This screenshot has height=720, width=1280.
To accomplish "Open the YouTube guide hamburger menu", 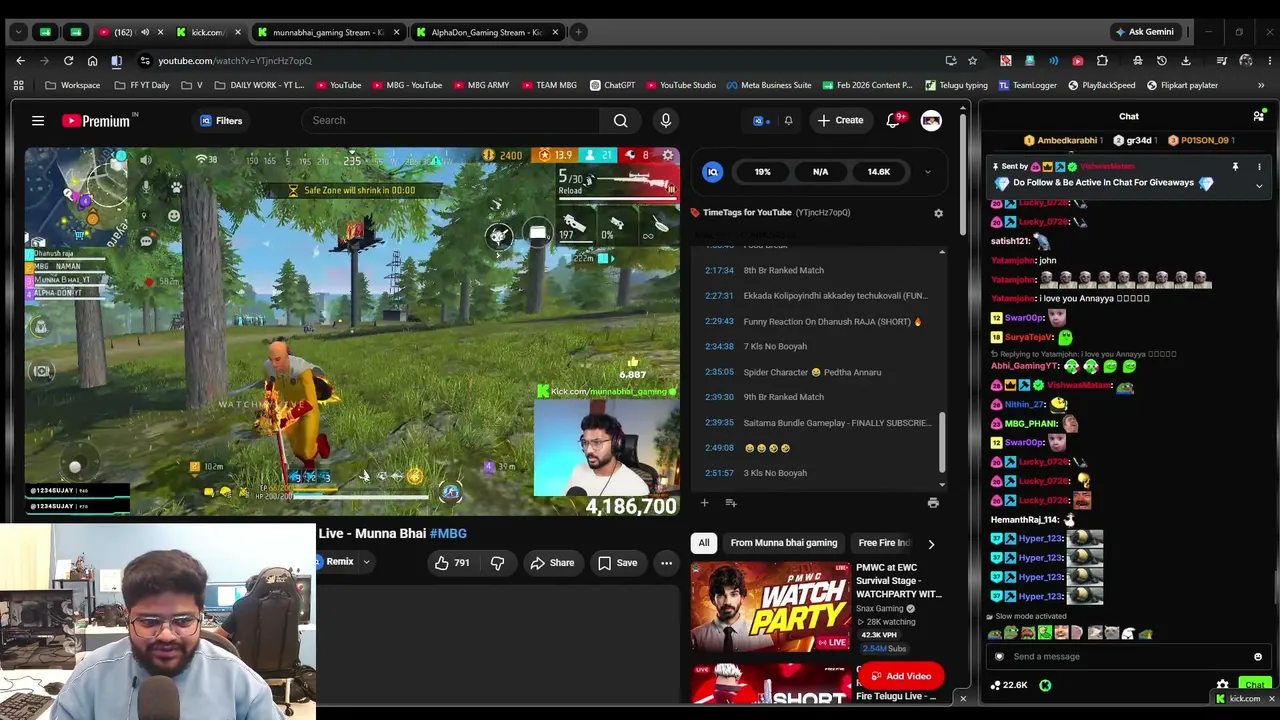I will [x=38, y=121].
